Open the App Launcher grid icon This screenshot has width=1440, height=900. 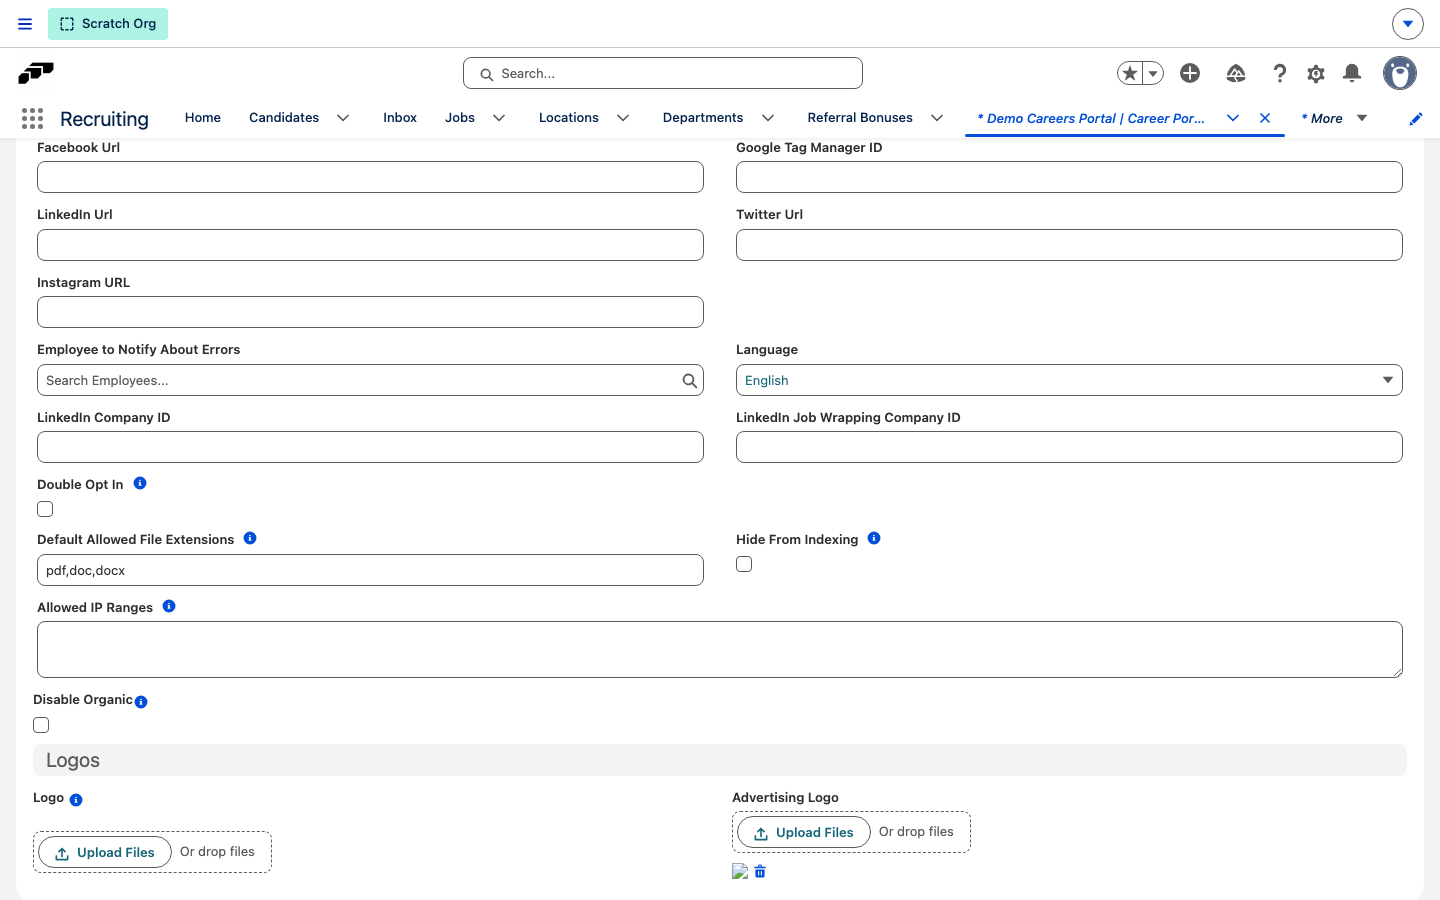click(32, 118)
